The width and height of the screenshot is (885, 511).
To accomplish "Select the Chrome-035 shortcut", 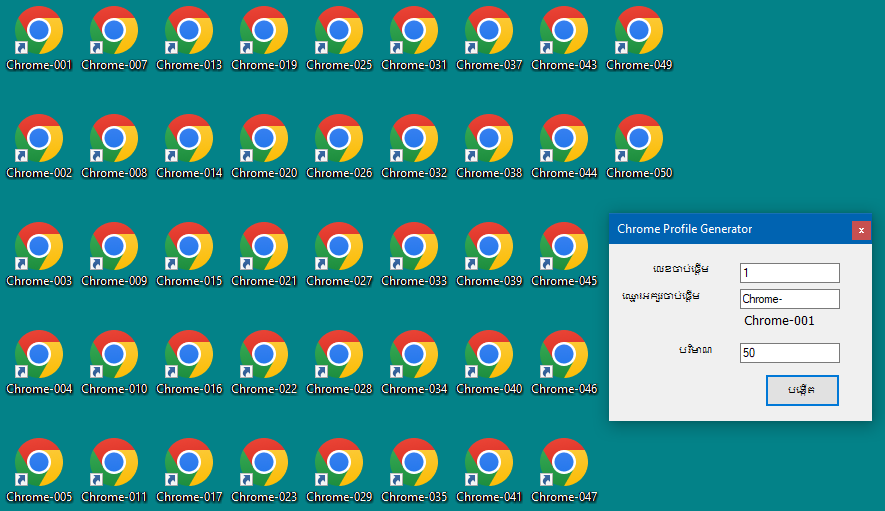I will pos(414,470).
